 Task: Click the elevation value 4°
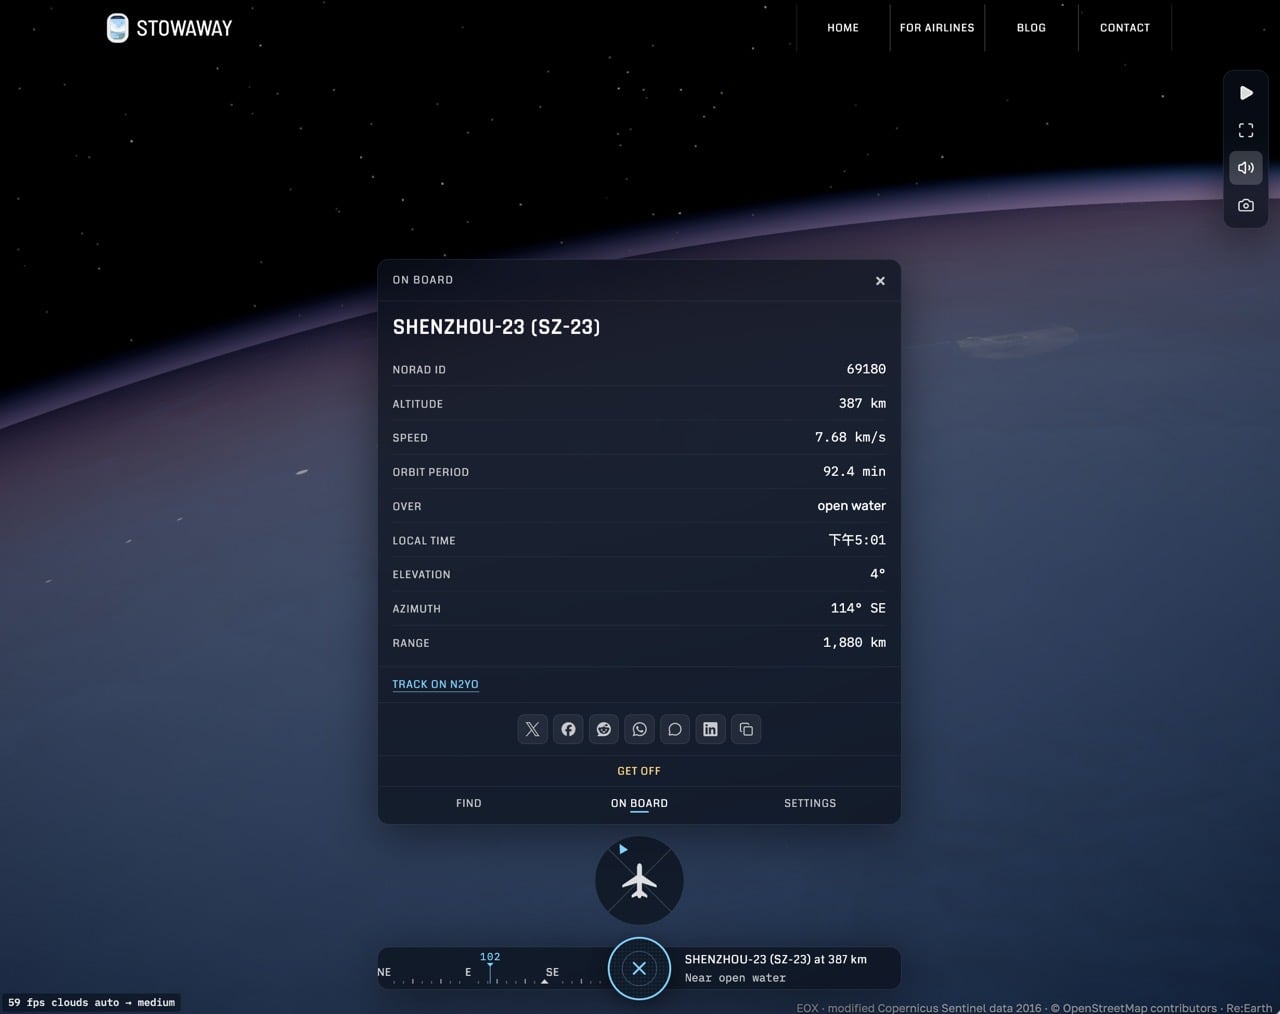click(878, 574)
